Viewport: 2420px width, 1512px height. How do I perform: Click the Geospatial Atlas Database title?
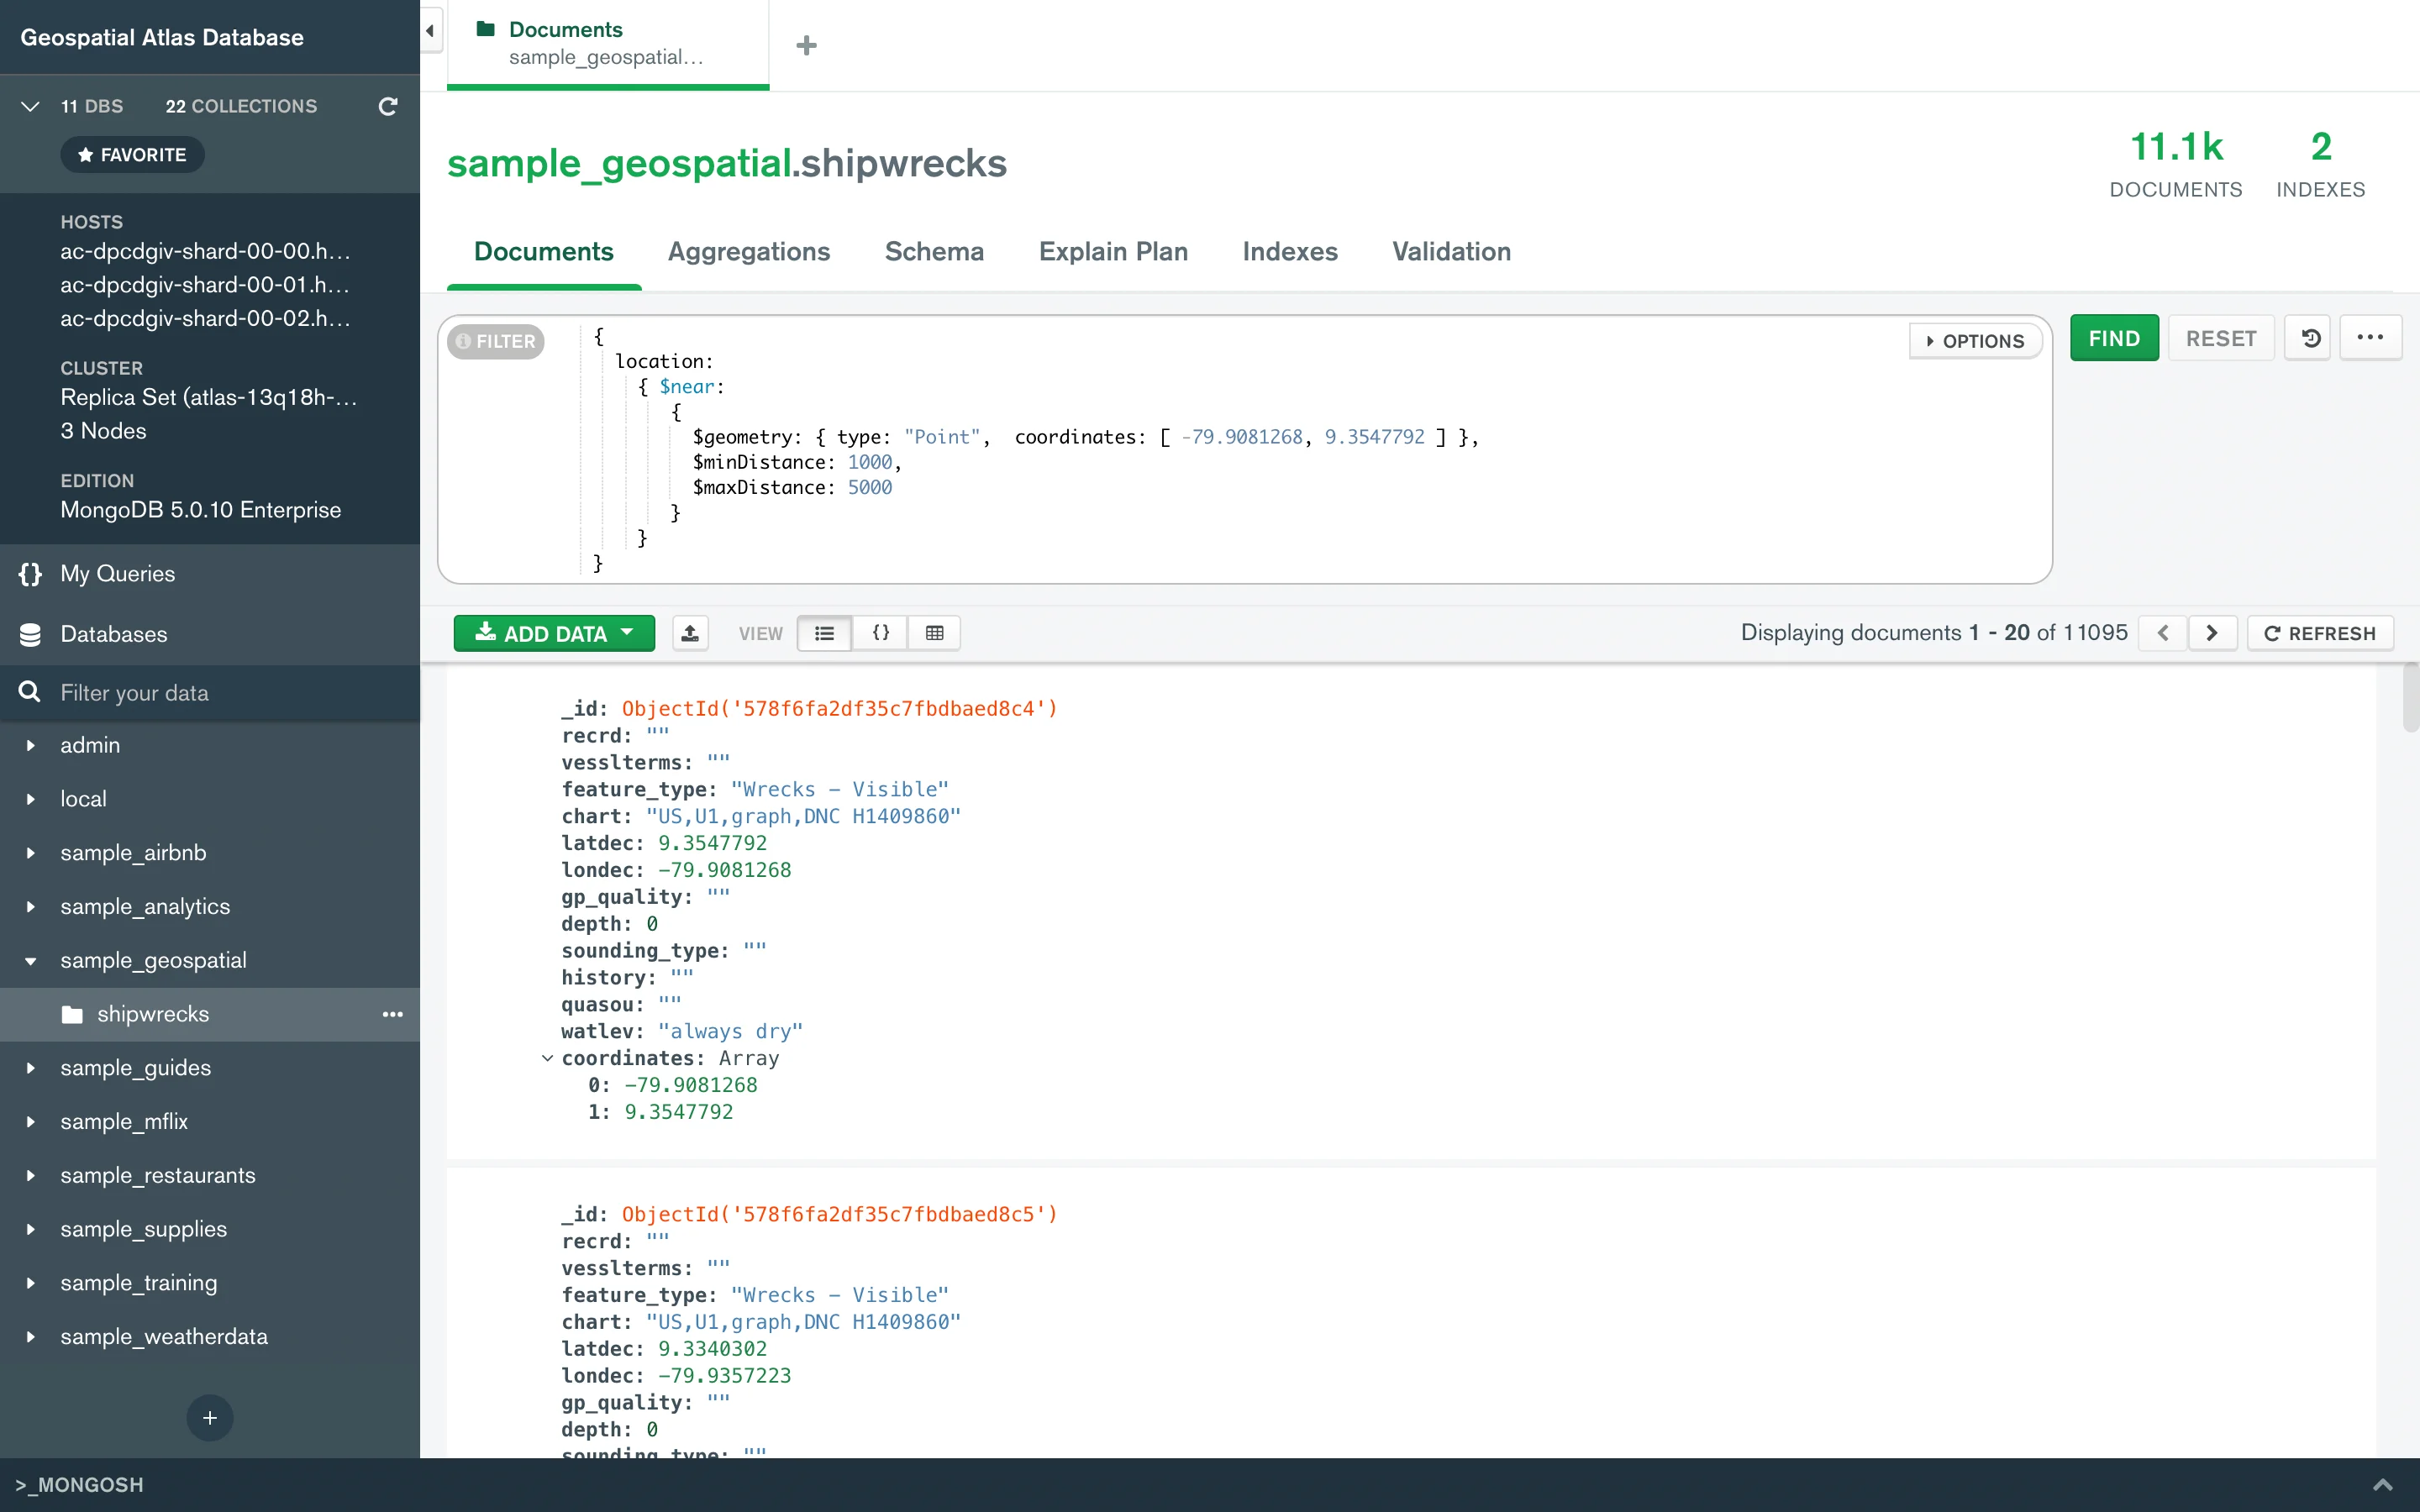(x=162, y=37)
